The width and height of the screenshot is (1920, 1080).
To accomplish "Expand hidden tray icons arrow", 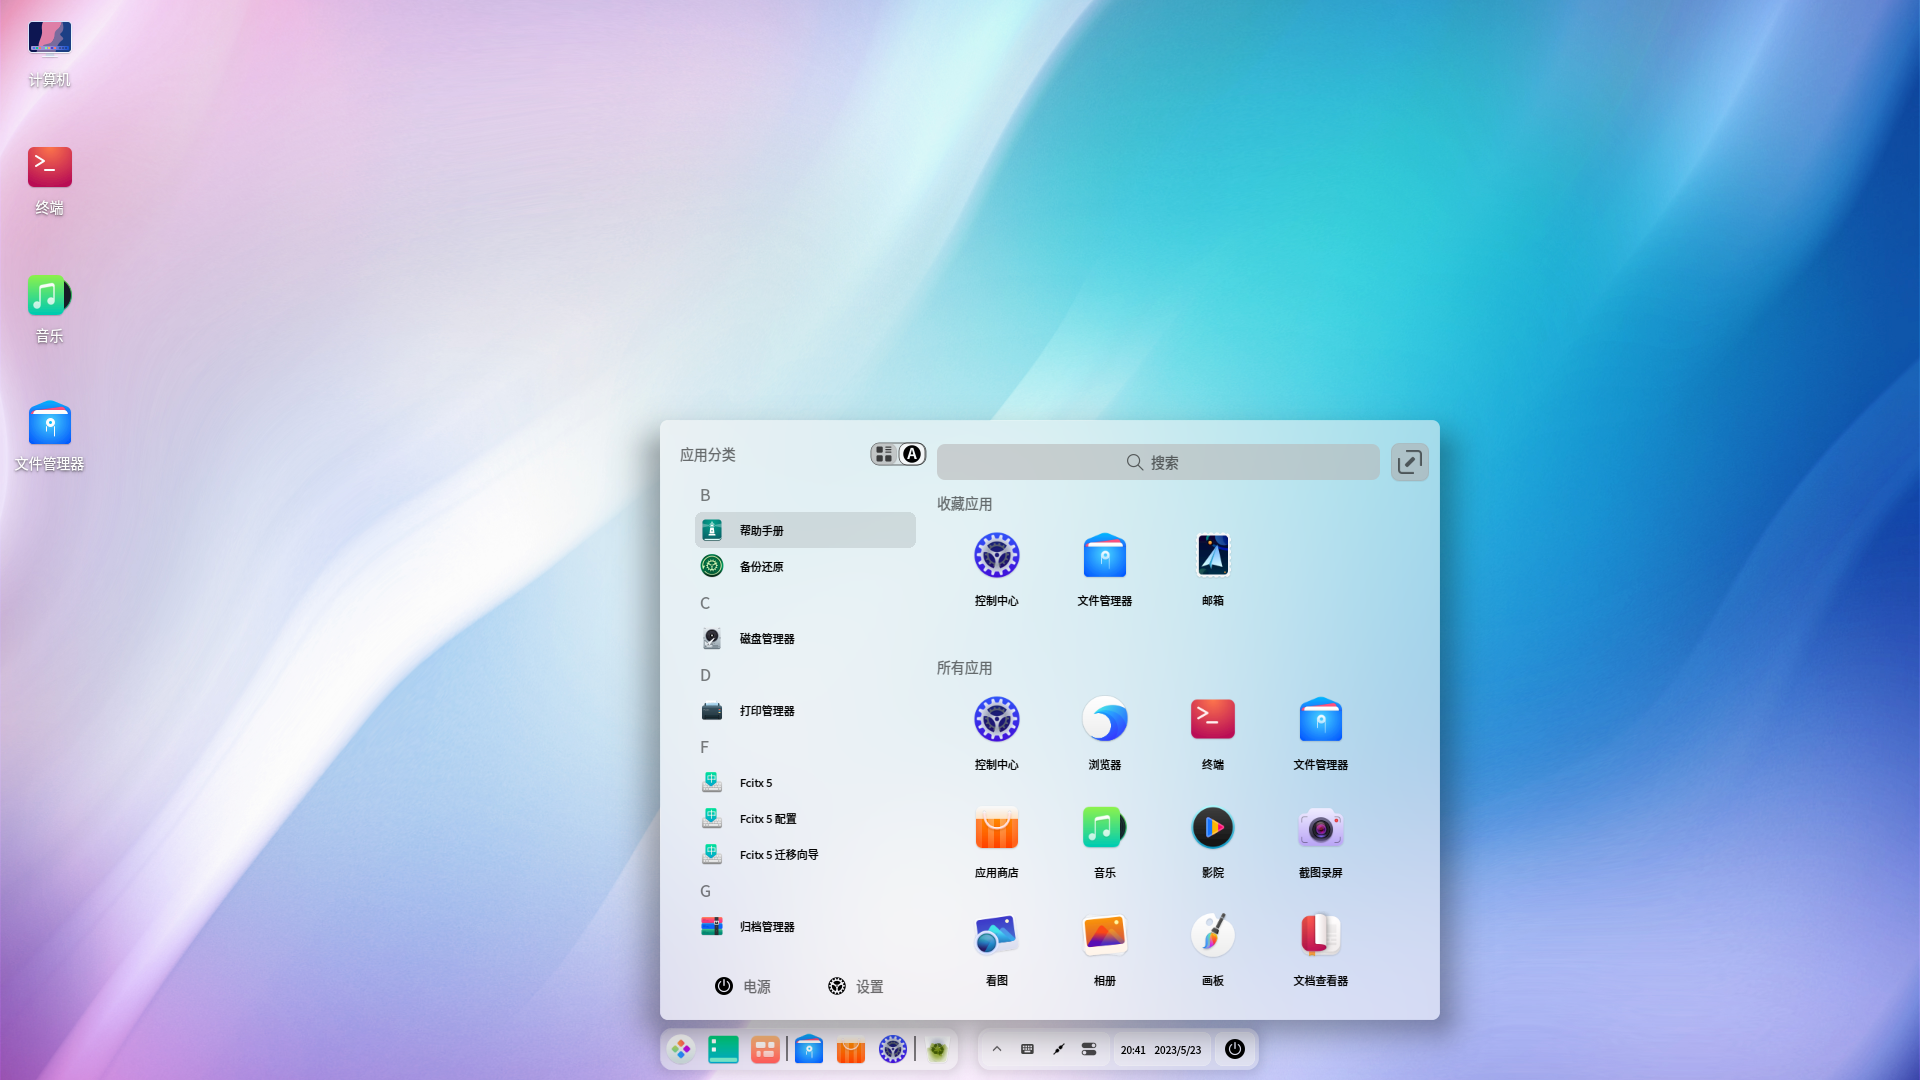I will [x=997, y=1049].
